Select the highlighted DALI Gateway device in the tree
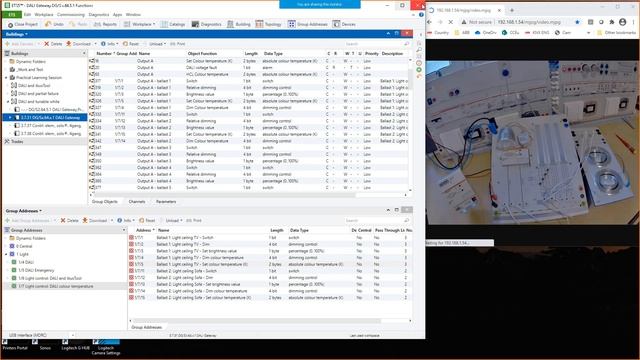This screenshot has height=360, width=640. 45,118
